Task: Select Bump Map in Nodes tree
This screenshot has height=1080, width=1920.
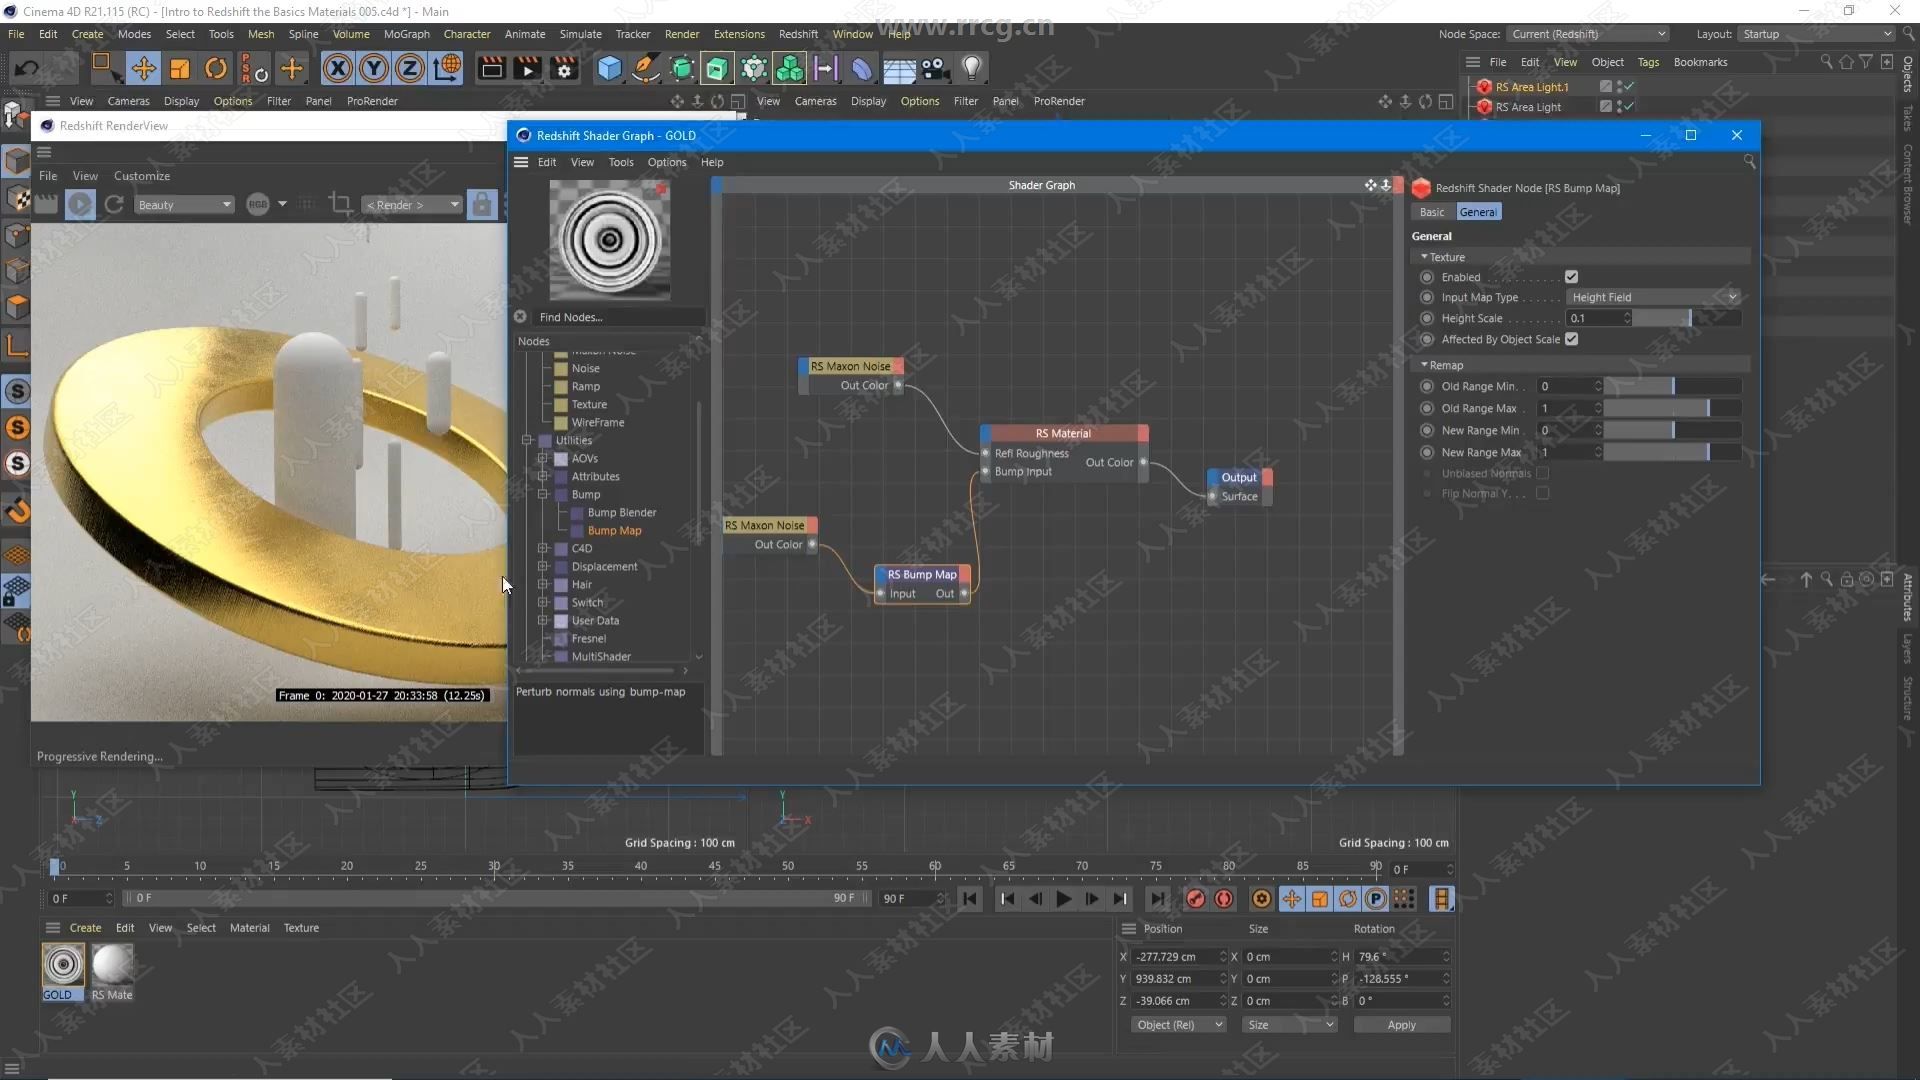Action: (x=614, y=530)
